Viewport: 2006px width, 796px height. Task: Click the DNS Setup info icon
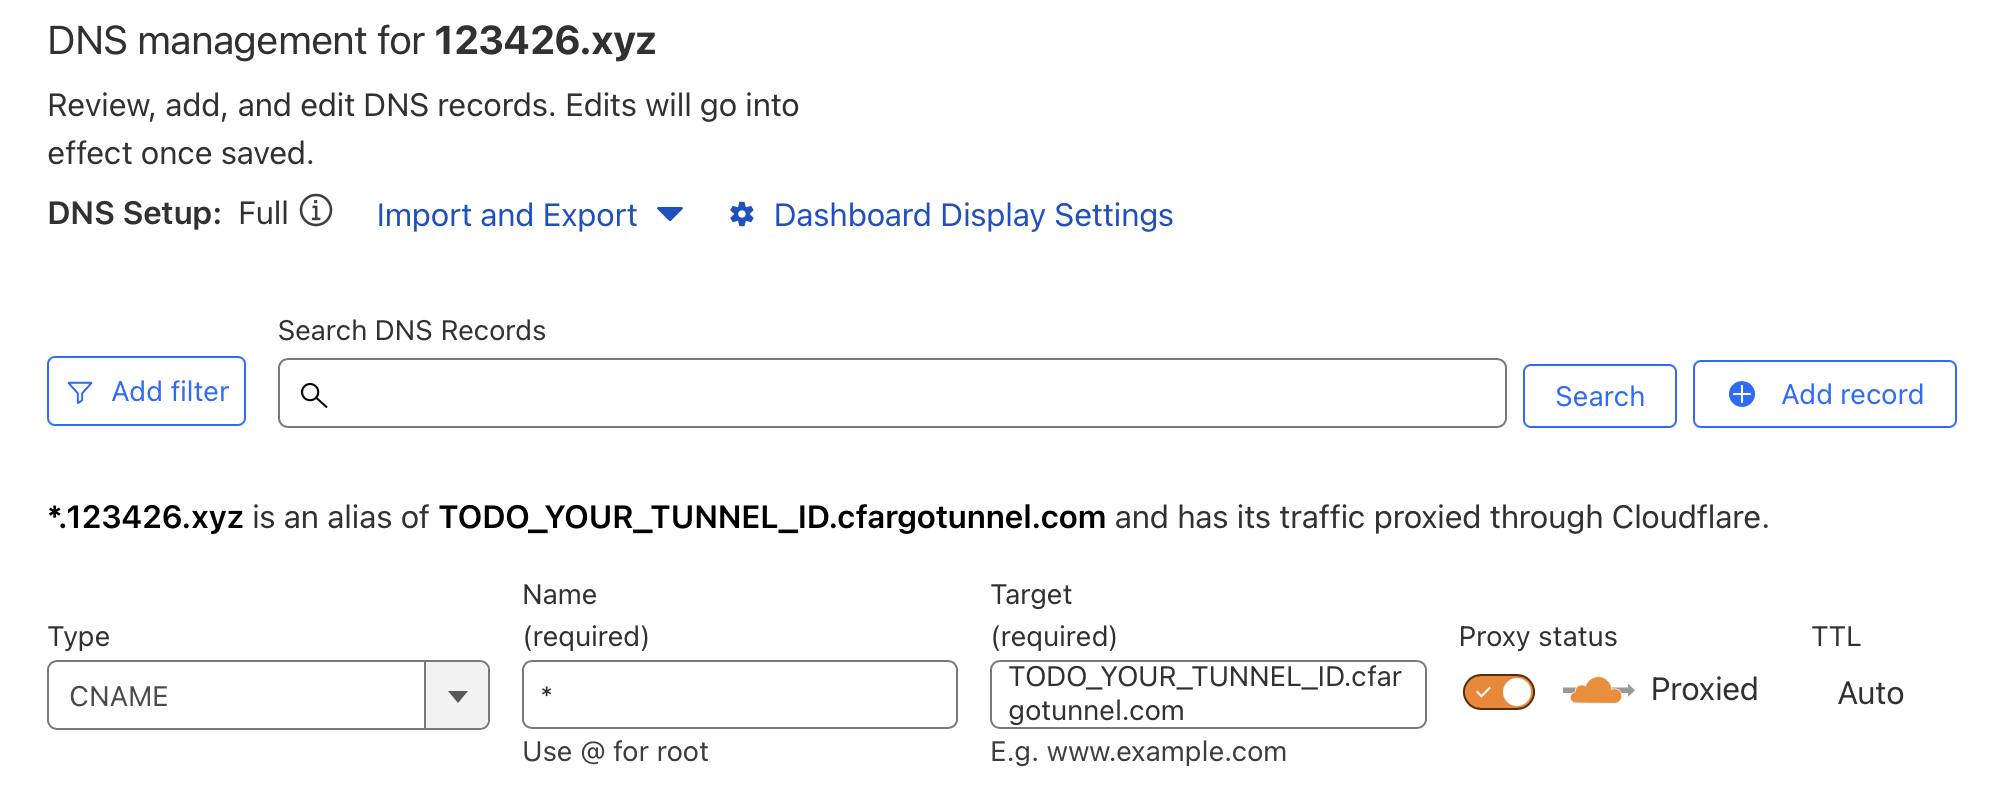click(316, 212)
